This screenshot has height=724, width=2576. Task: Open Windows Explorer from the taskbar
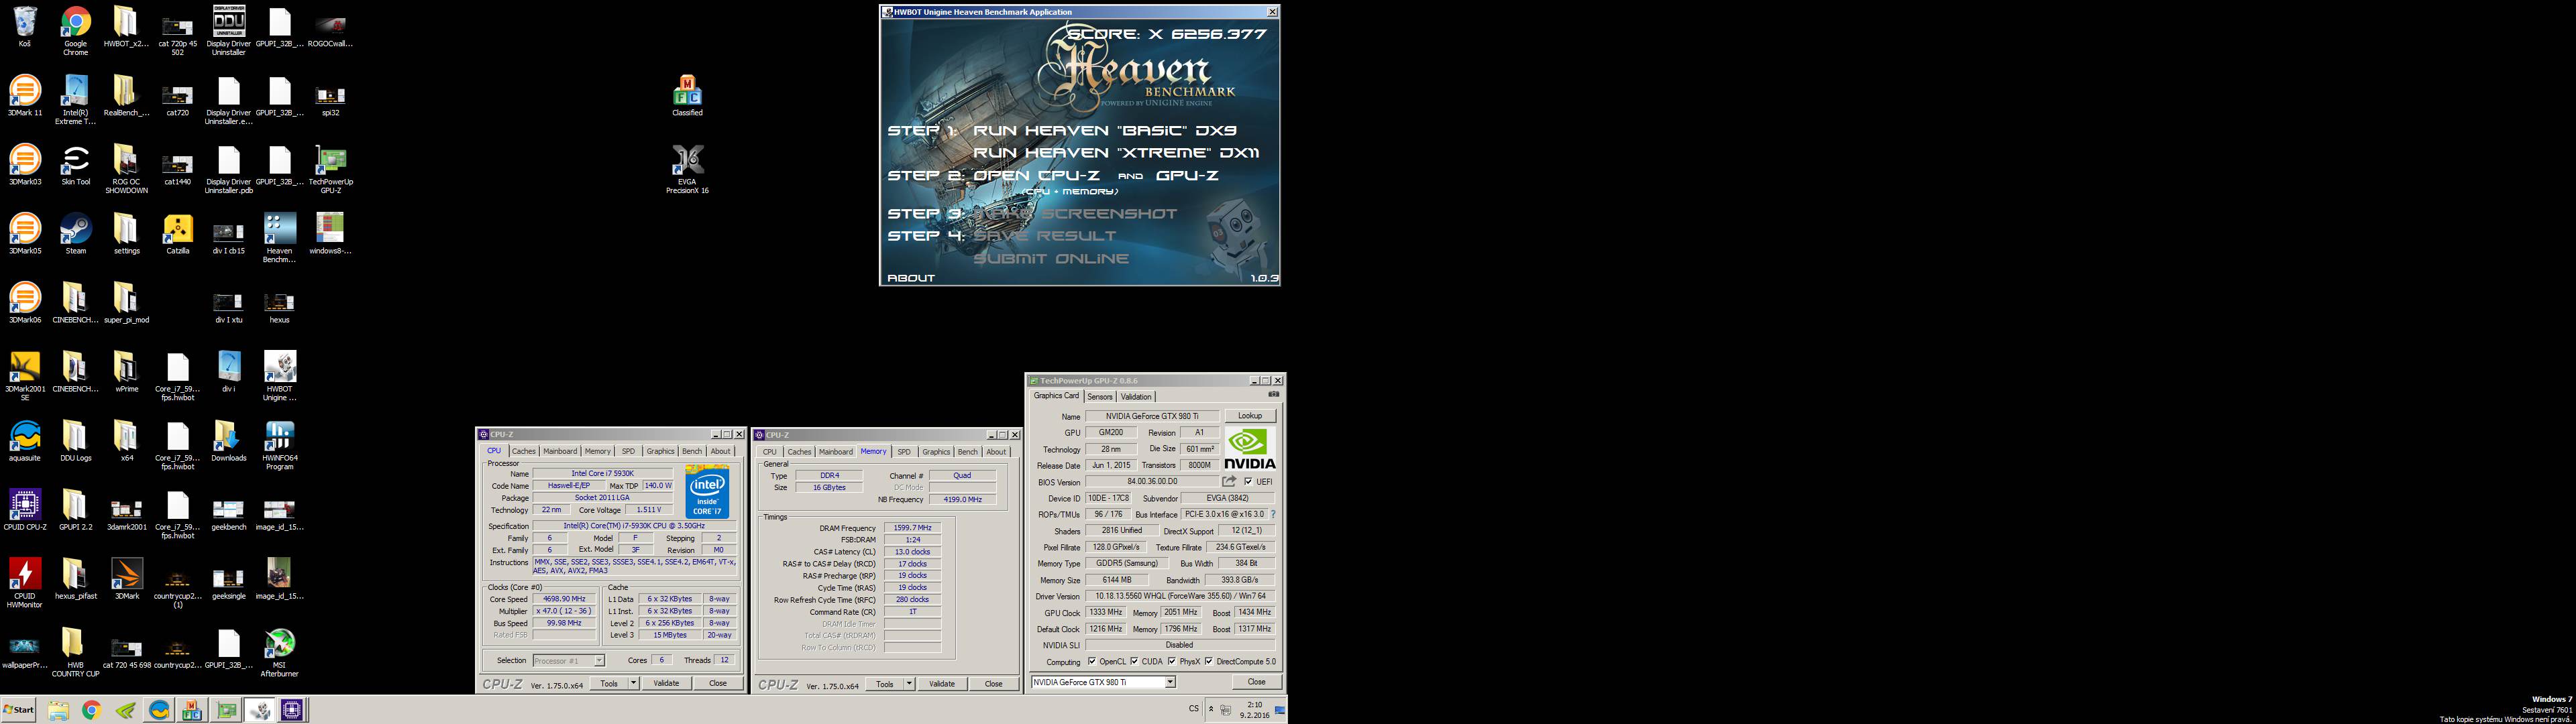tap(58, 710)
